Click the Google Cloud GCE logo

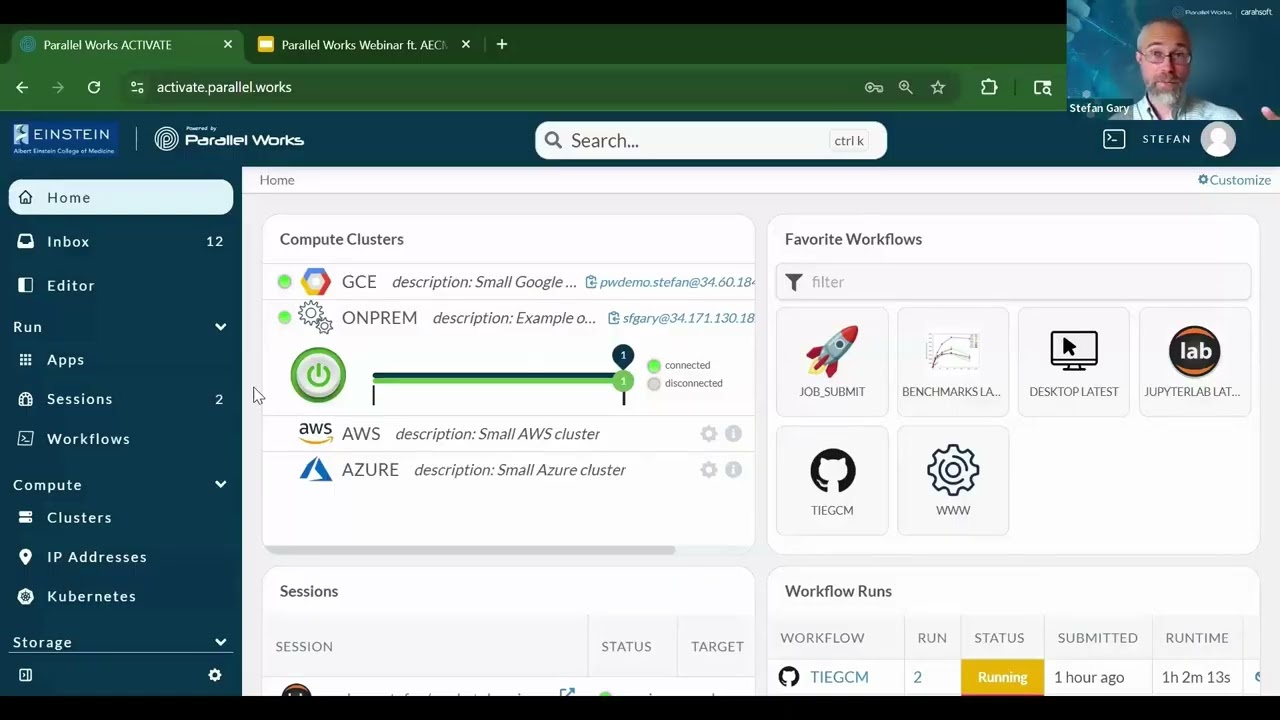[316, 282]
